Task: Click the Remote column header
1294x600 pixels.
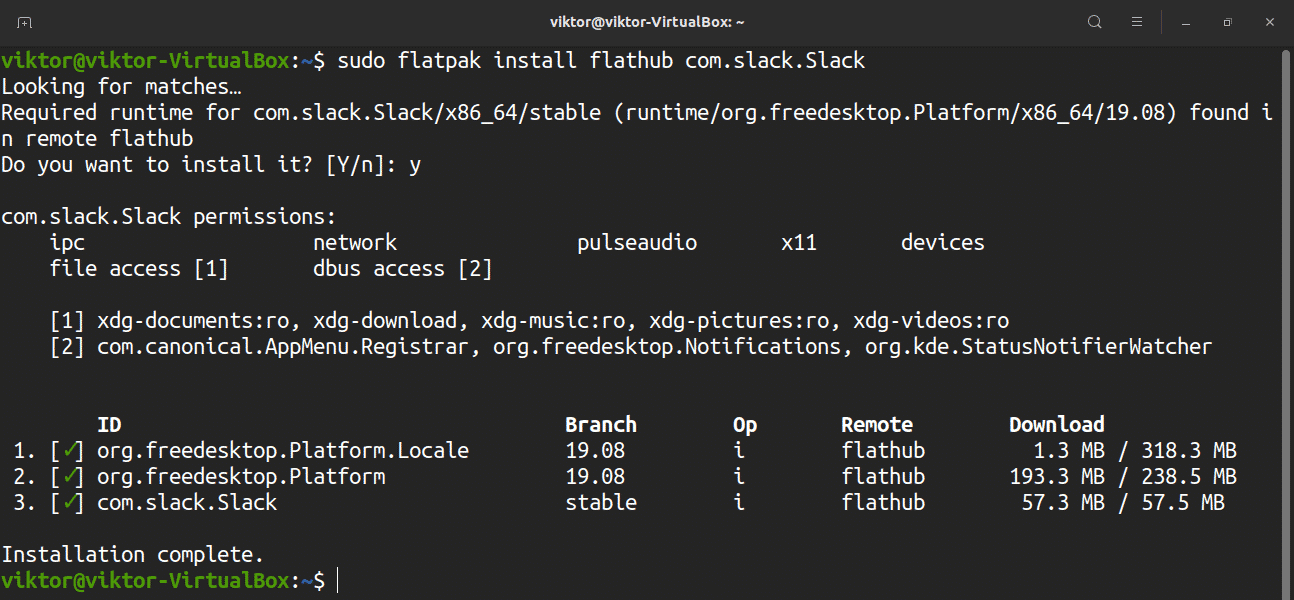Action: tap(877, 425)
